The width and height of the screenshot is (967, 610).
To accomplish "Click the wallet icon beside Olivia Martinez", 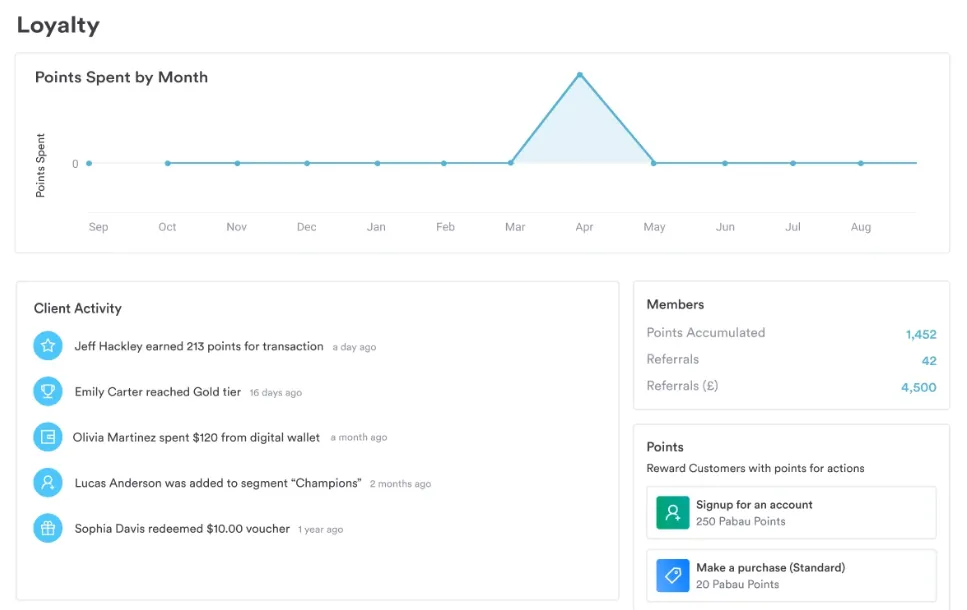I will pos(47,437).
